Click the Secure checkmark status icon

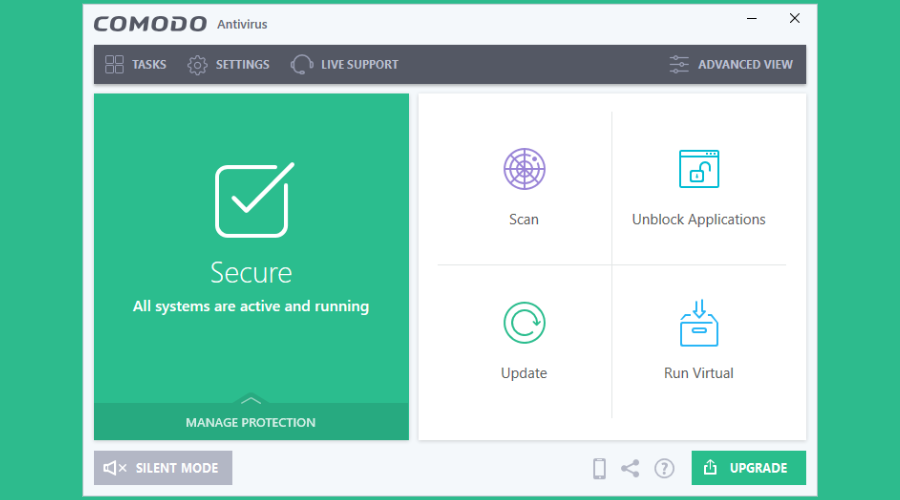tap(254, 199)
